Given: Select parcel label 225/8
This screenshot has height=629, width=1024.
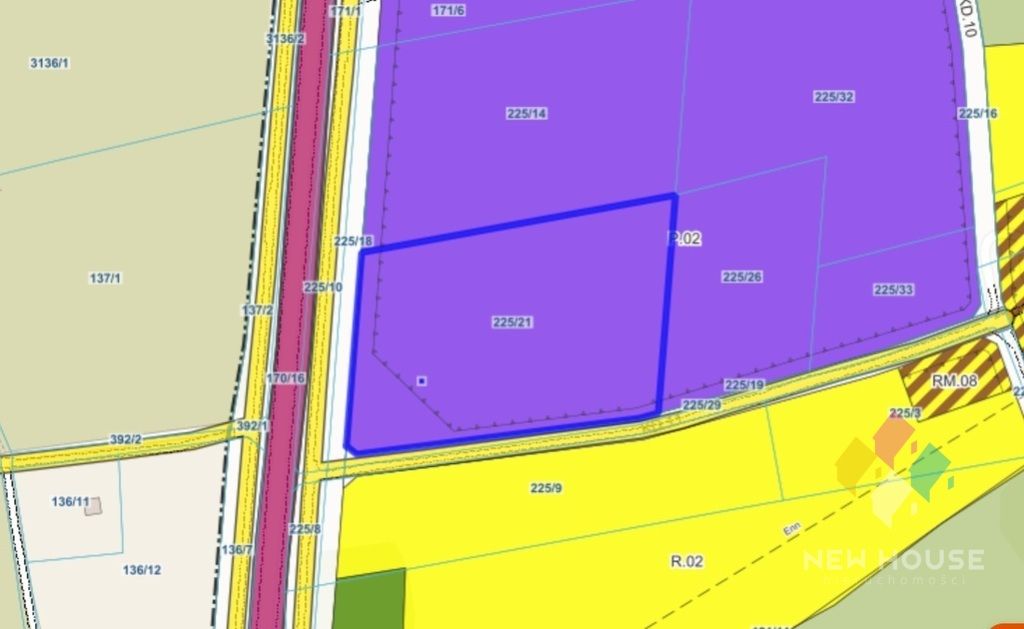Looking at the screenshot, I should pyautogui.click(x=305, y=528).
